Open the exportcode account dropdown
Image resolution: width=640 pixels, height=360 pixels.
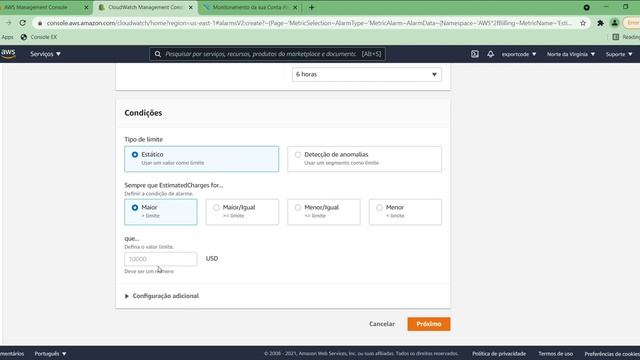pyautogui.click(x=519, y=54)
